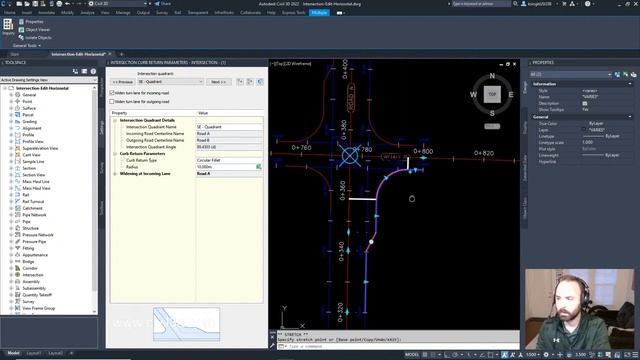Select the Profile View tree item
The image size is (640, 360).
[33, 142]
